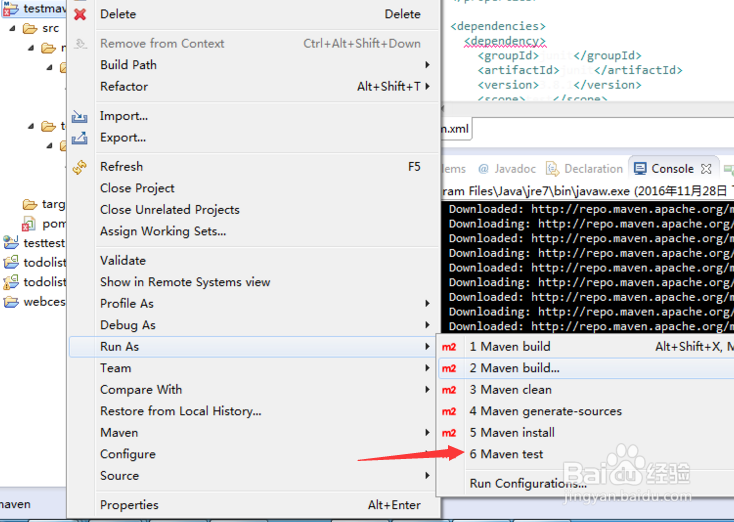This screenshot has width=734, height=522.
Task: Click the <dependencies> tag in editor
Action: tap(498, 26)
